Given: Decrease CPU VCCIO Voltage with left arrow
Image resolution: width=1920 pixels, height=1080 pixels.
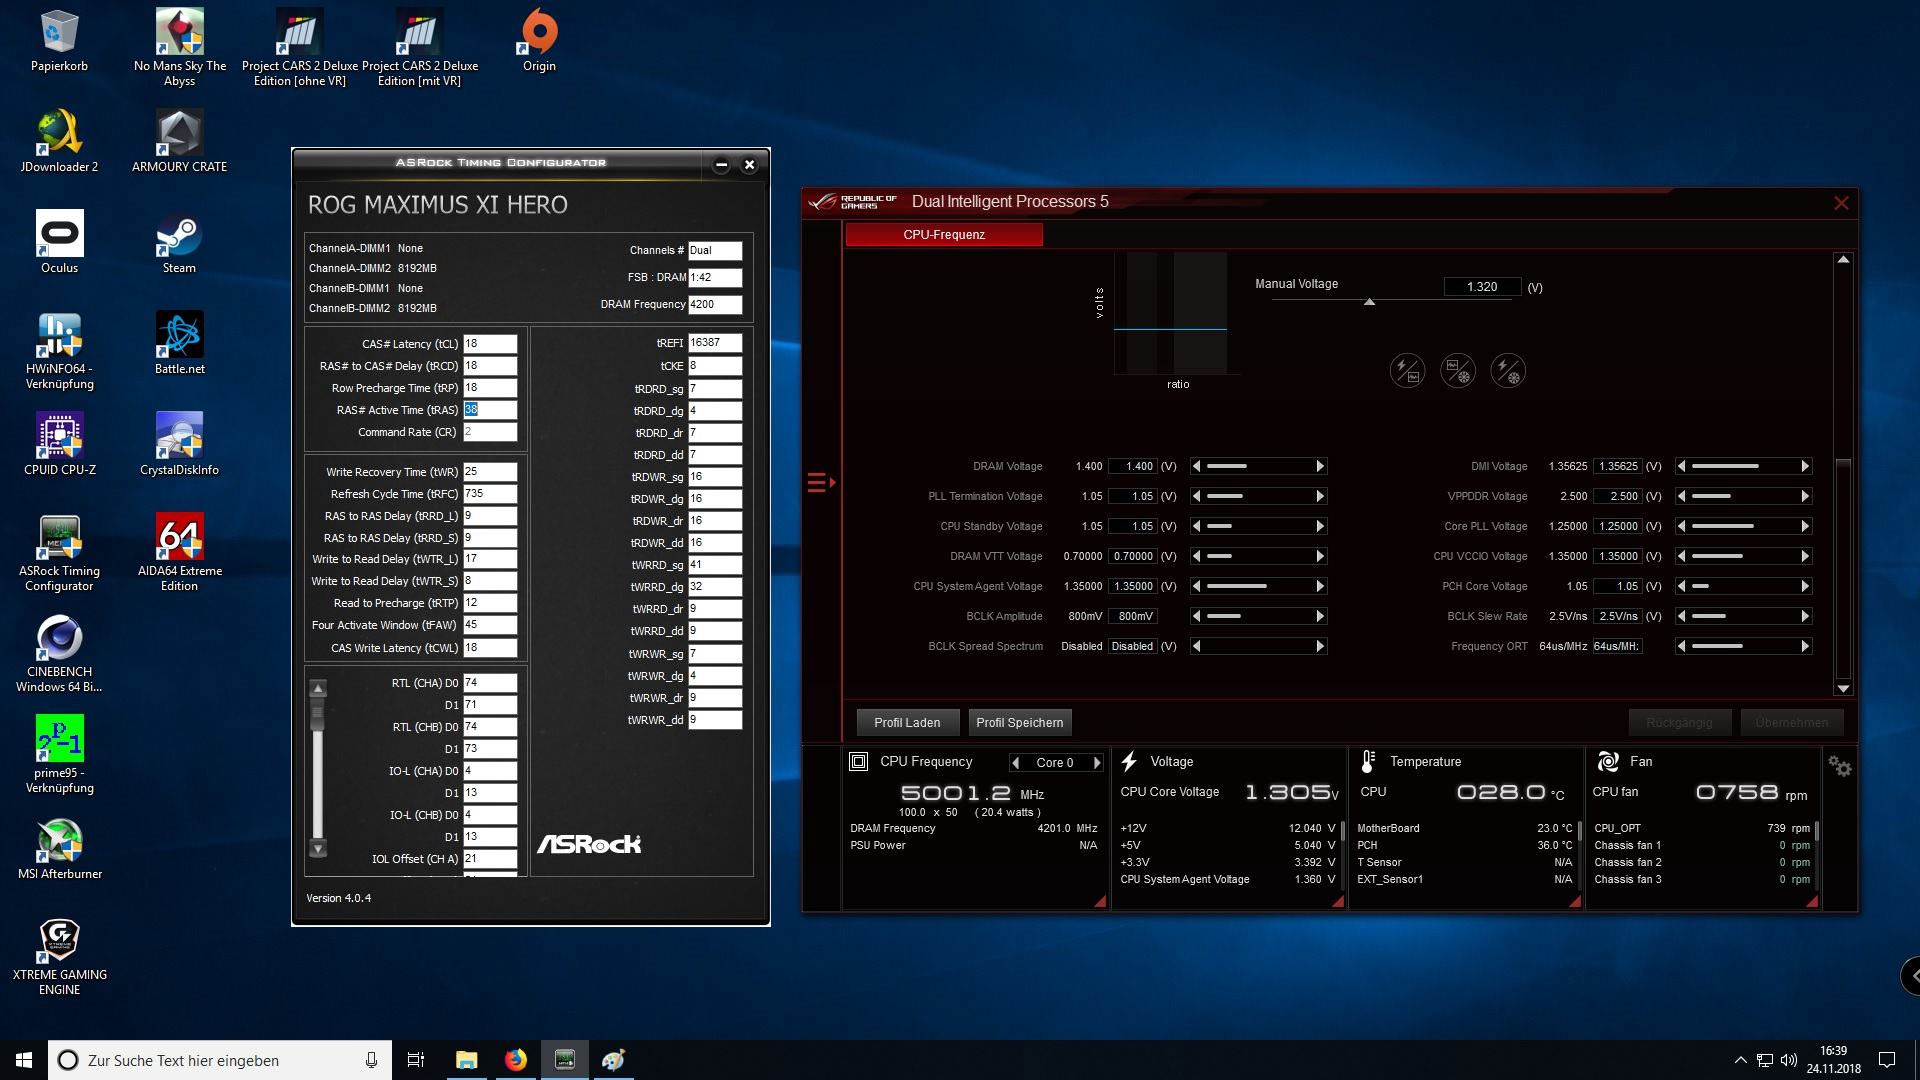Looking at the screenshot, I should pos(1681,556).
